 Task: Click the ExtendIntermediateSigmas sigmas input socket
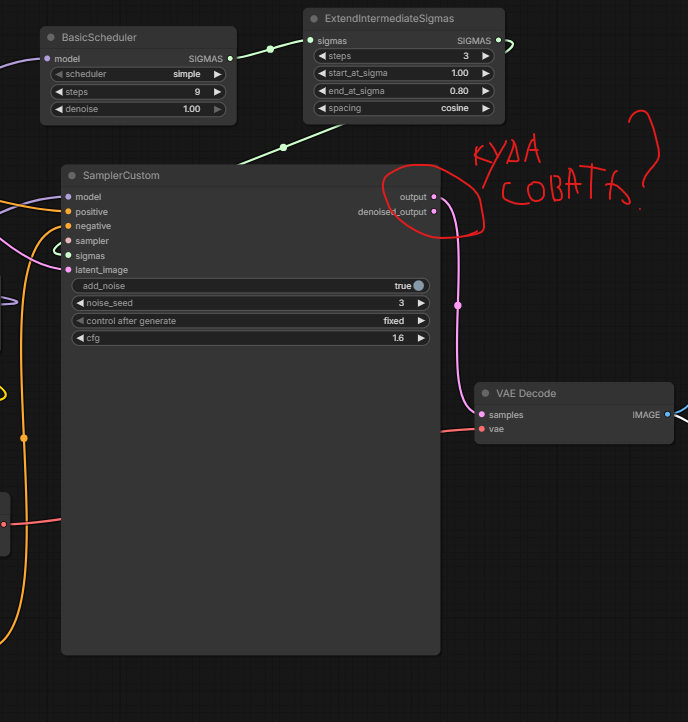[x=310, y=41]
